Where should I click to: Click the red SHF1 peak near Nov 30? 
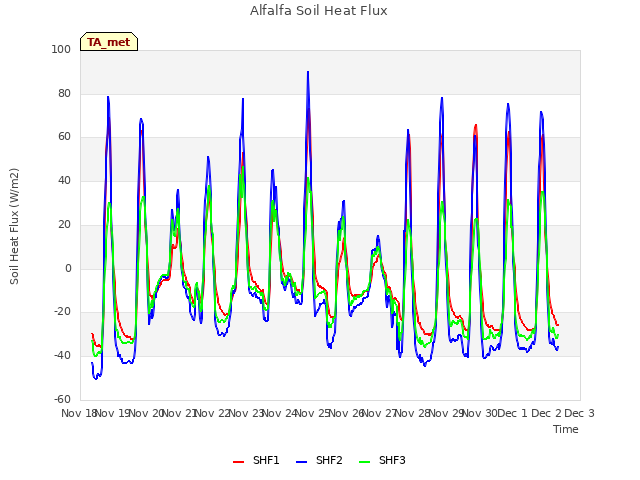tap(476, 125)
